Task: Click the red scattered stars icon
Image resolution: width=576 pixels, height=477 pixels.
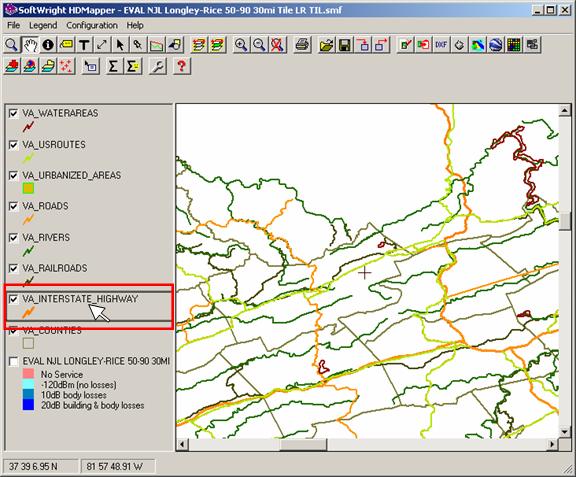Action: [66, 66]
